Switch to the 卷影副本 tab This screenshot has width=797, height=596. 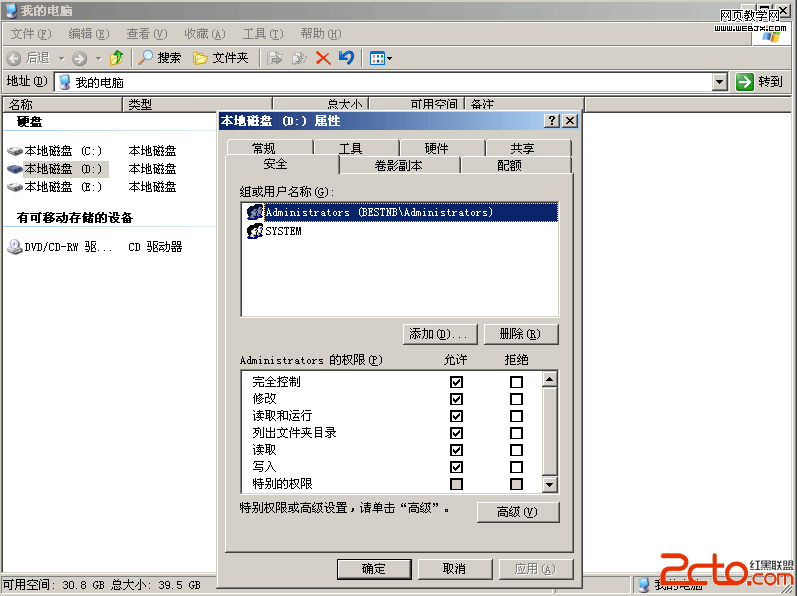coord(400,165)
